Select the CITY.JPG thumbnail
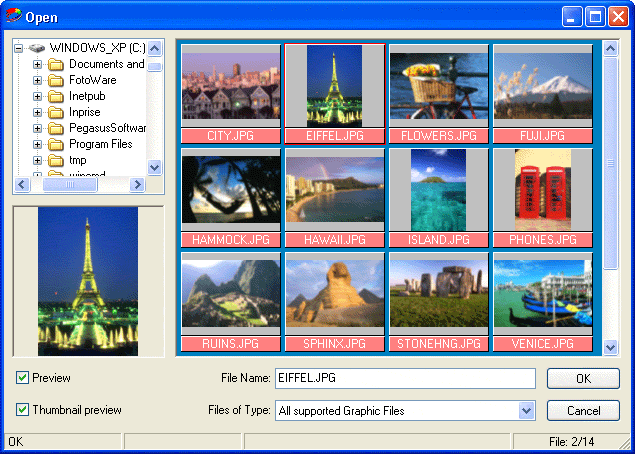 pyautogui.click(x=231, y=86)
